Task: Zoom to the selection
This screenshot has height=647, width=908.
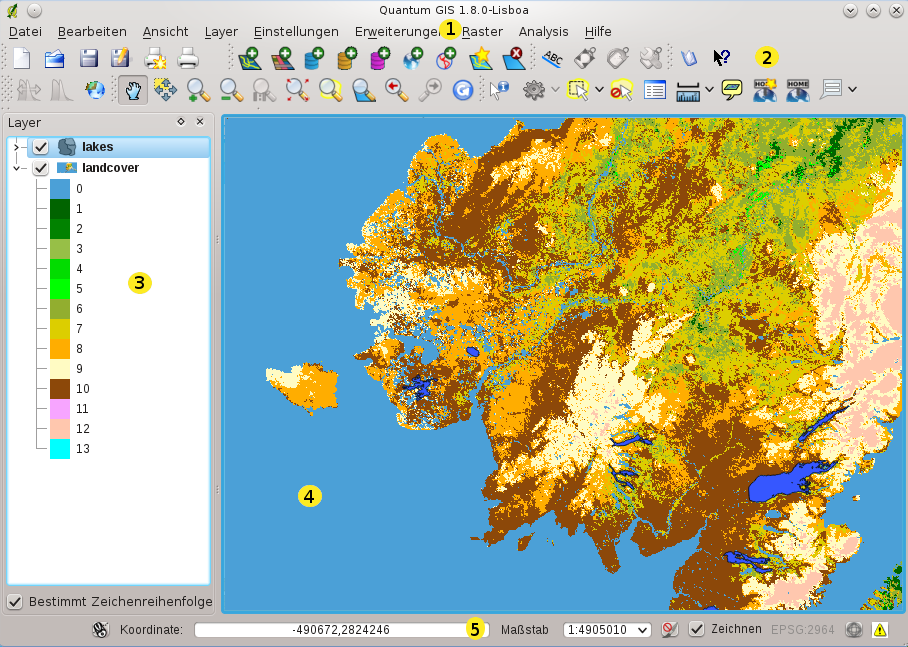Action: [x=330, y=90]
